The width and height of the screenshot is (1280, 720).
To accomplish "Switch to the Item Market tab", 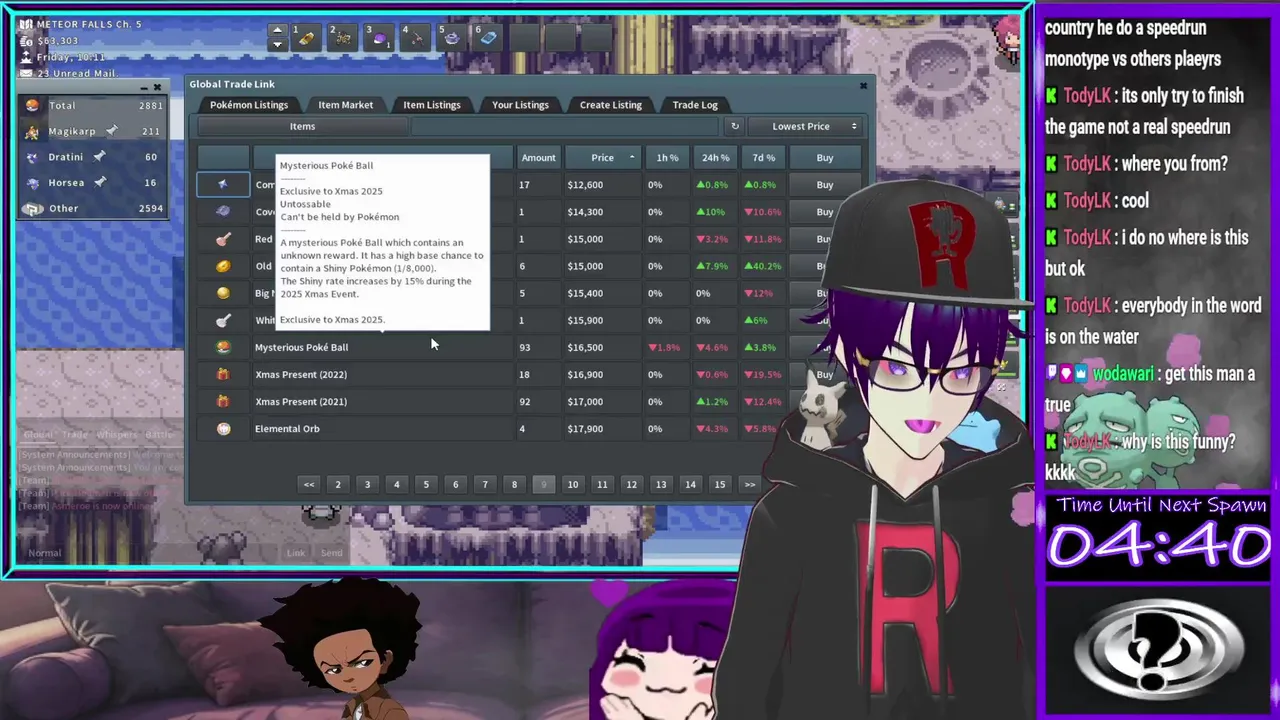I will (x=346, y=105).
